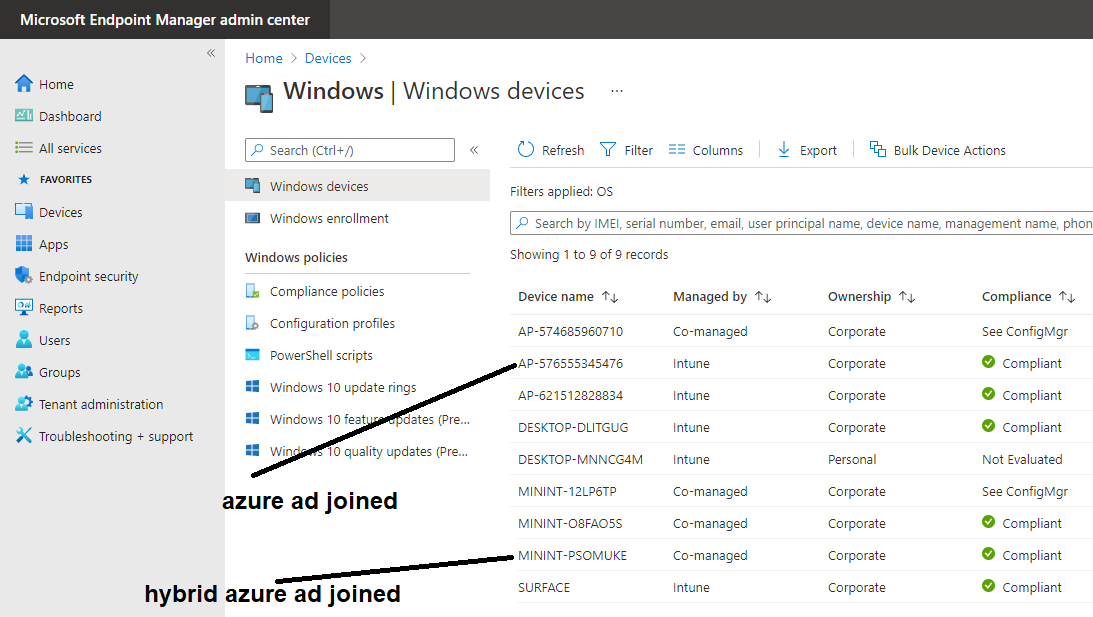Click the Windows 10 update rings logo icon

click(x=252, y=386)
